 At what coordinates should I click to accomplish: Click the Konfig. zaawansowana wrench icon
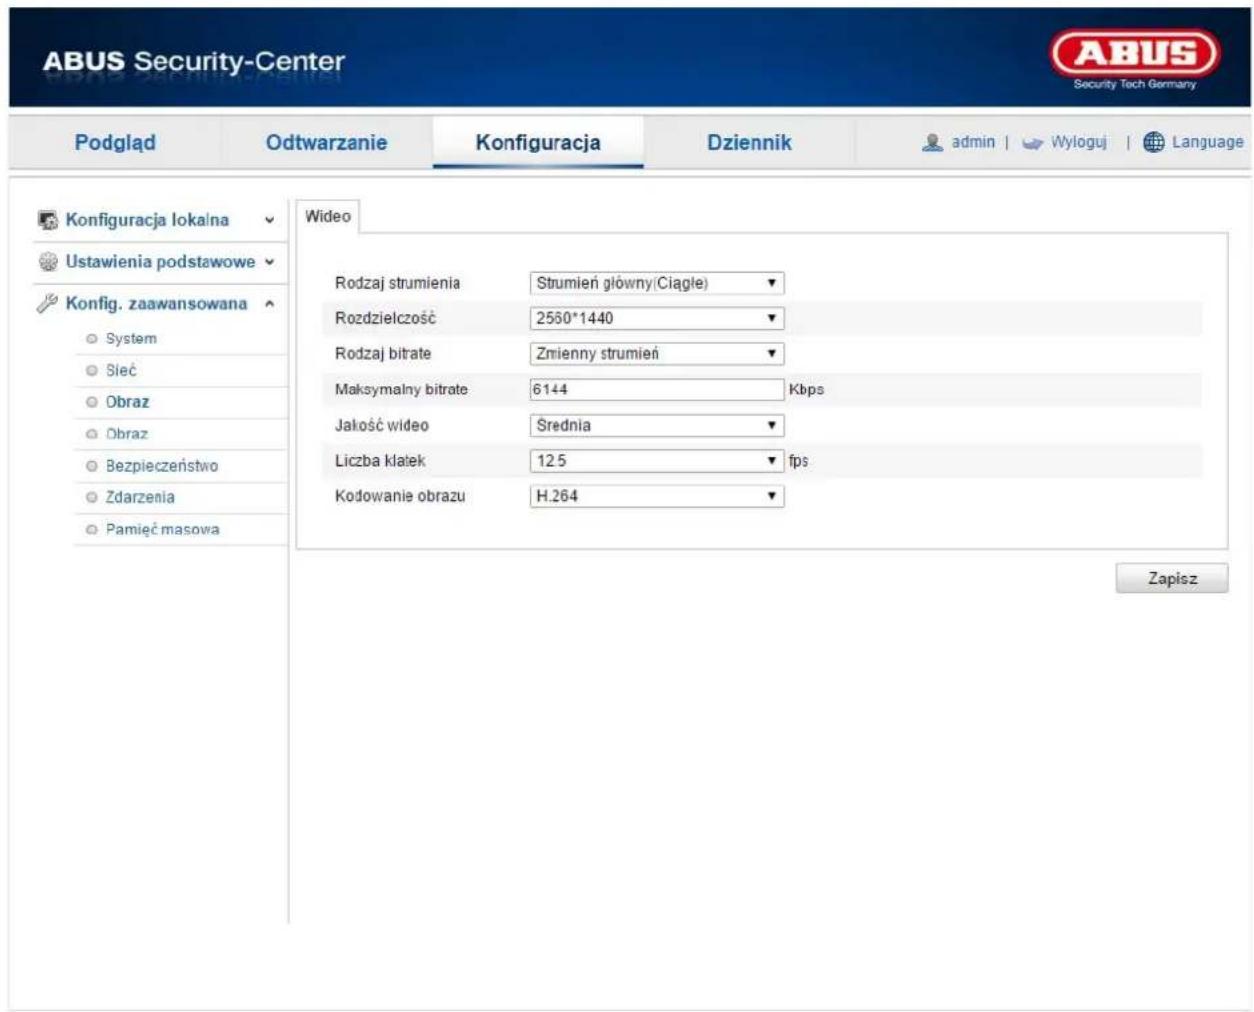[47, 303]
